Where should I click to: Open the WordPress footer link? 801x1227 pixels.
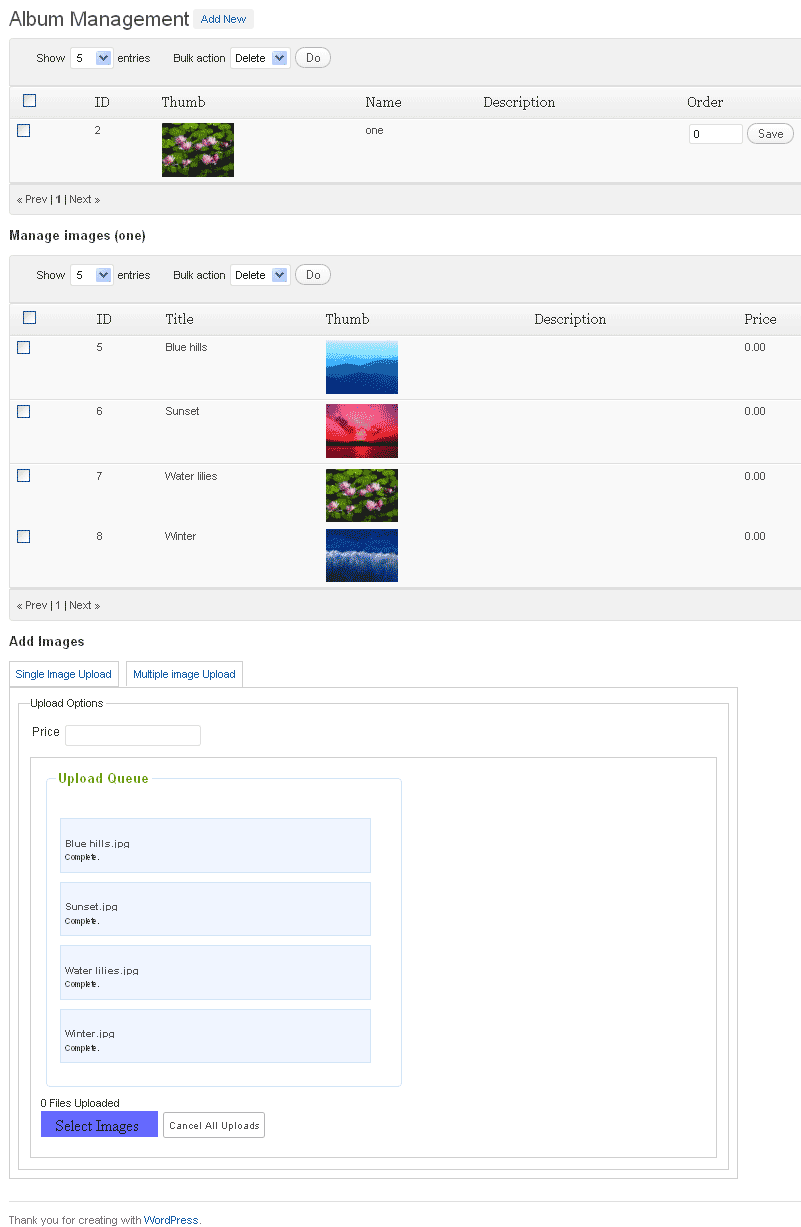point(171,1220)
